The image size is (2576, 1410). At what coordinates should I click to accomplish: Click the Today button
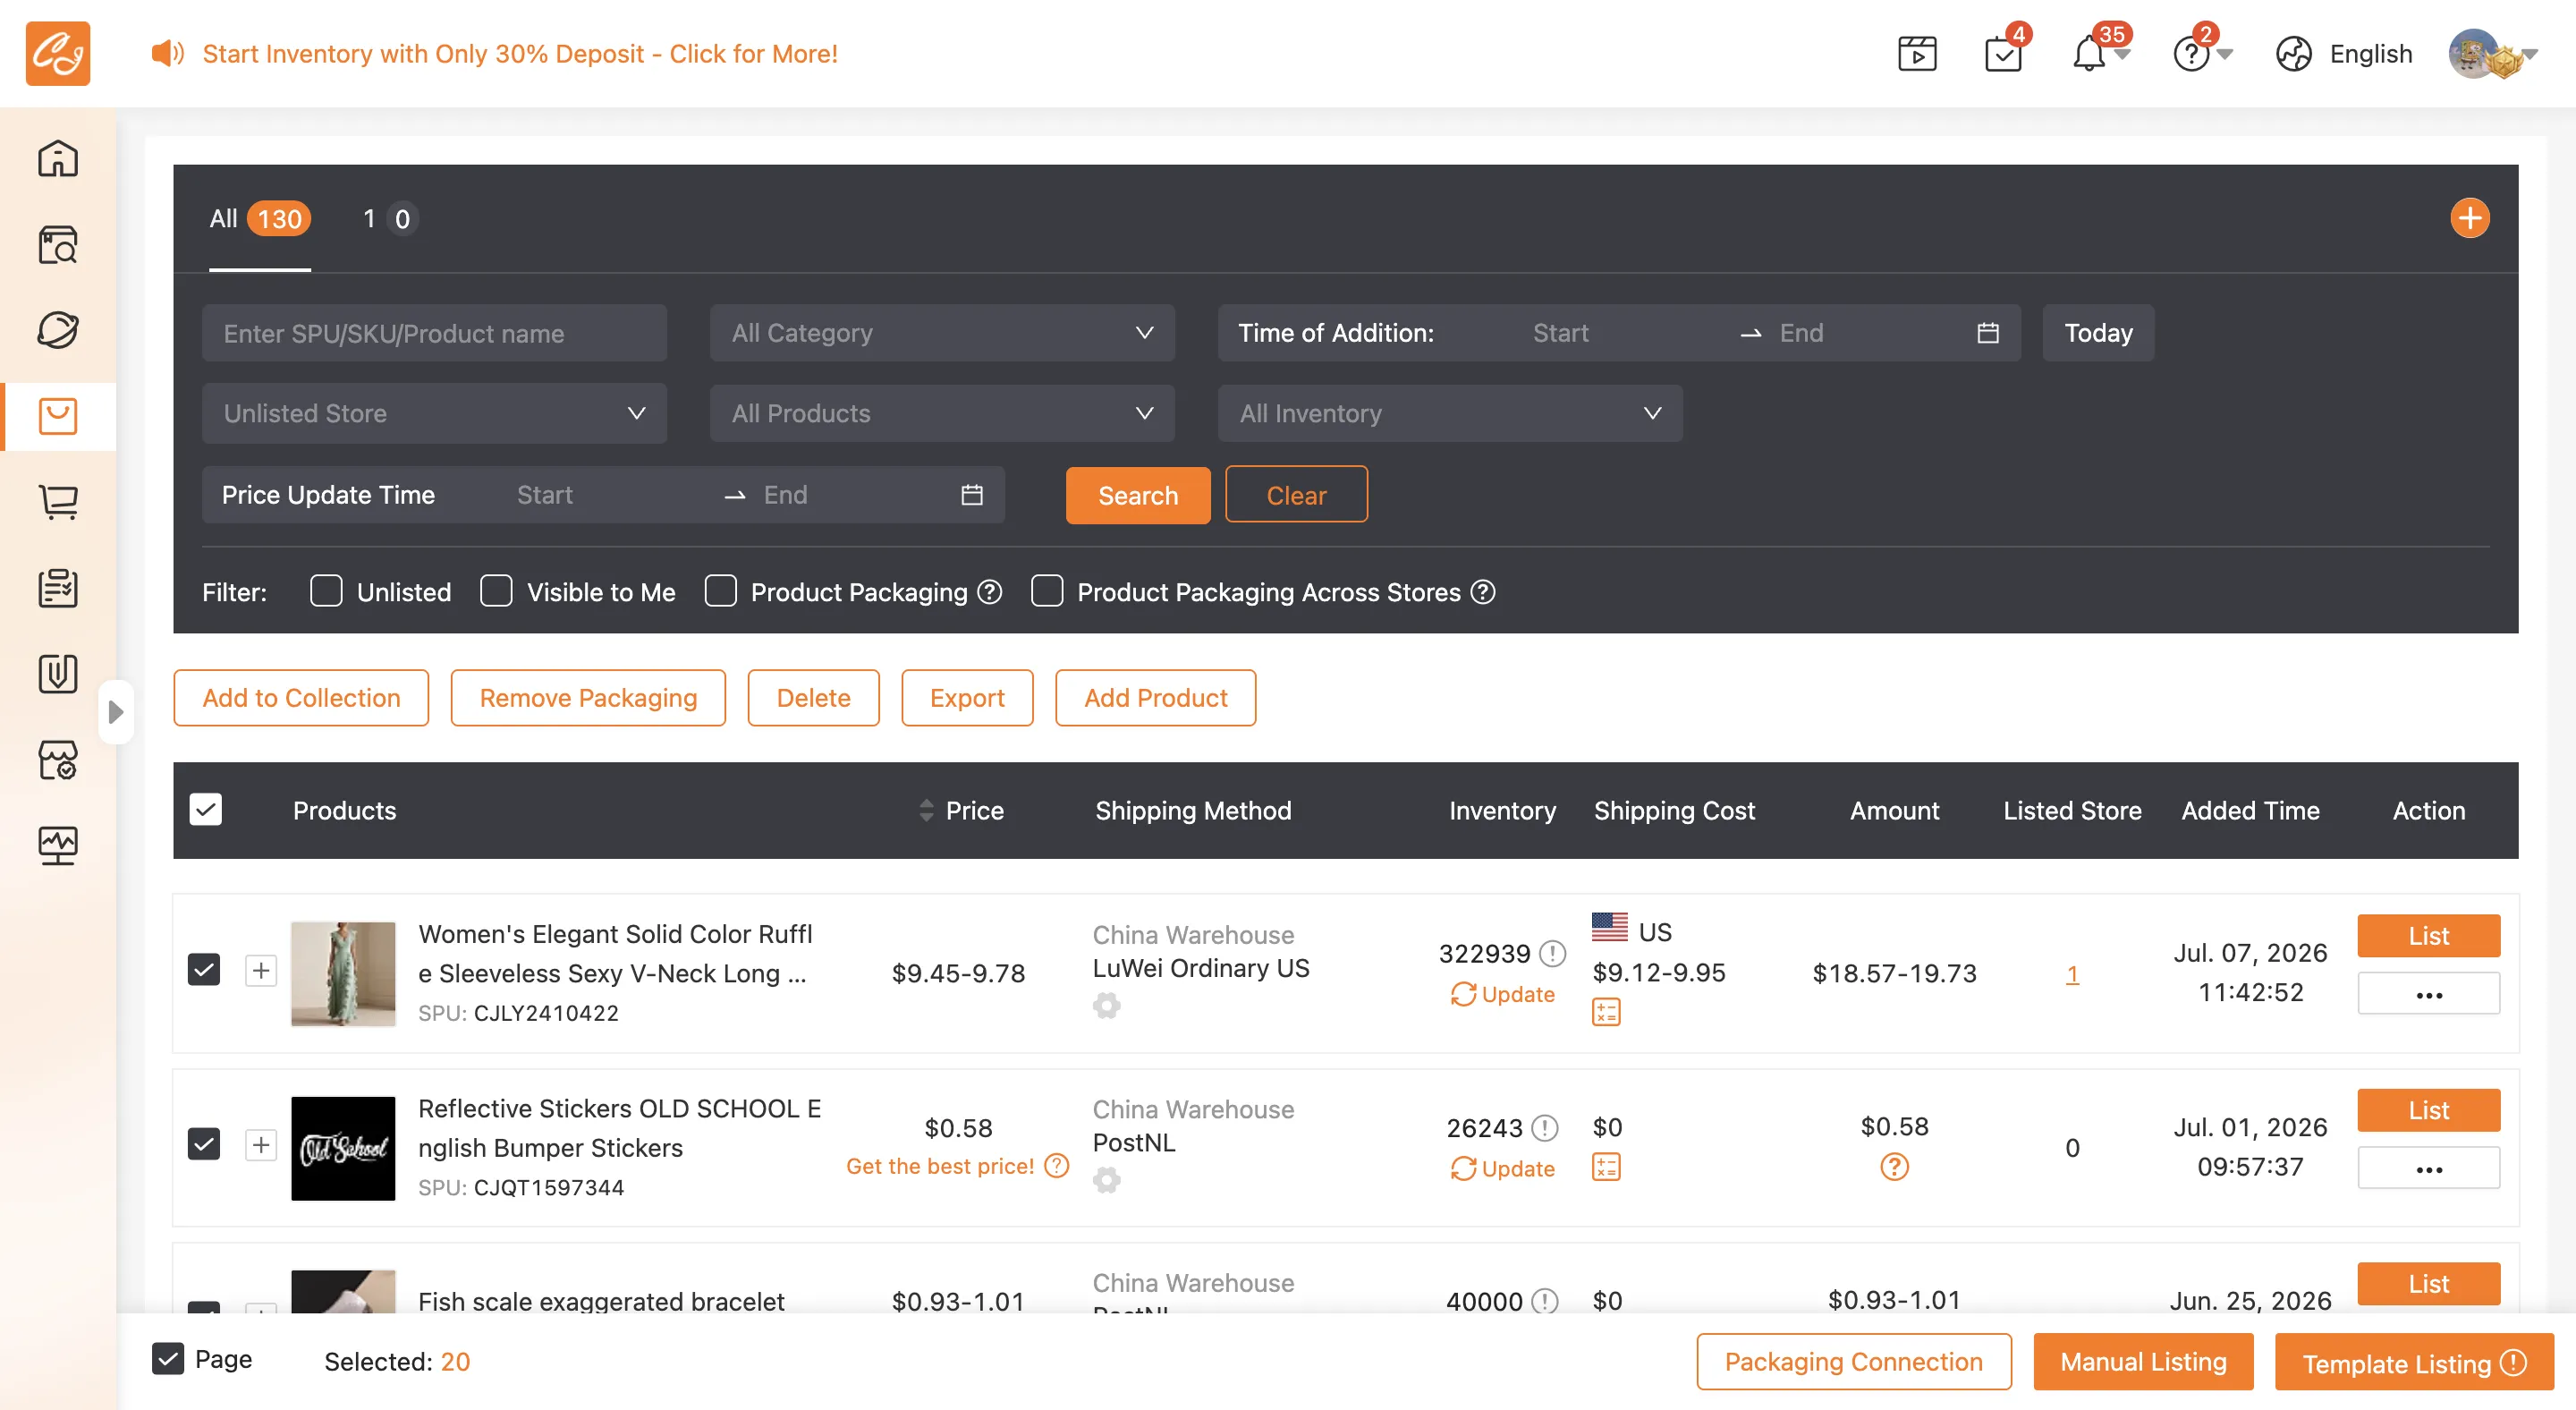tap(2098, 333)
